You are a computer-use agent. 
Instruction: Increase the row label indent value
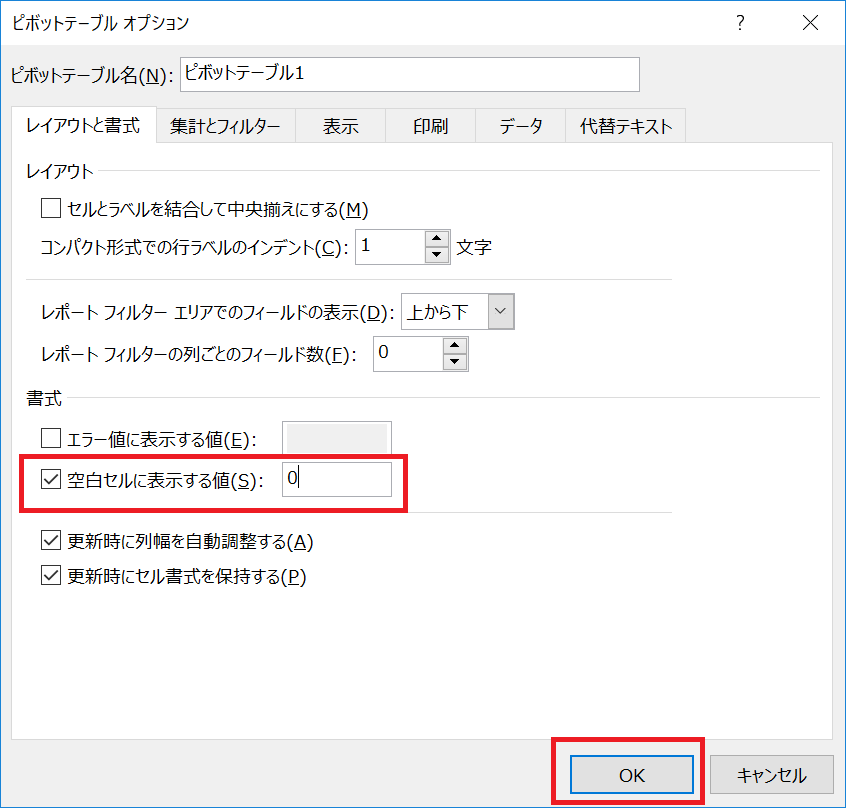(437, 238)
